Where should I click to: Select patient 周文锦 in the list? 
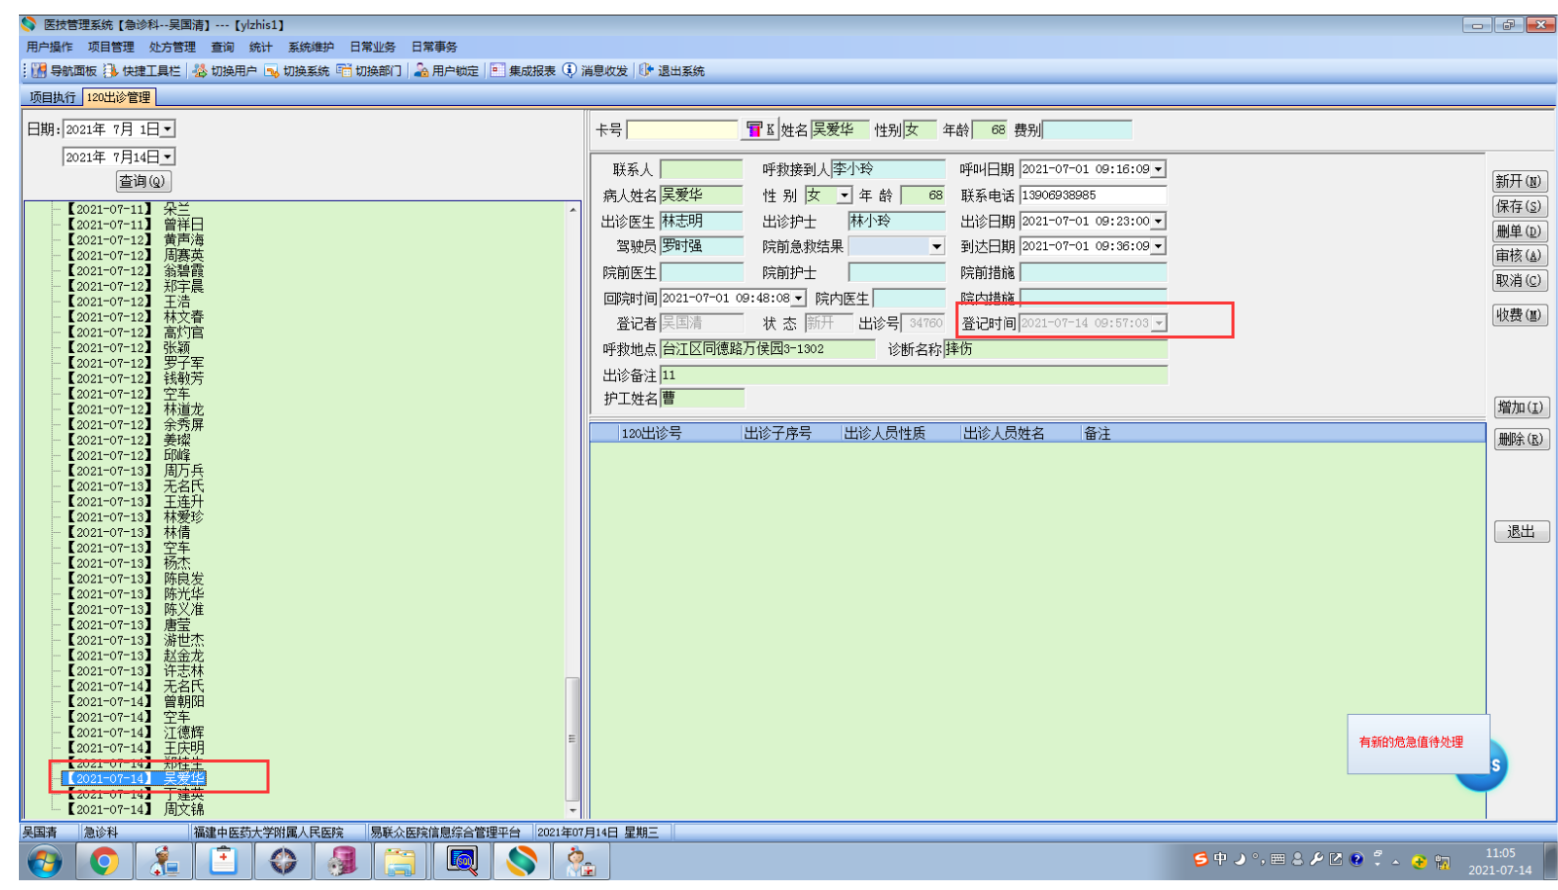(135, 809)
